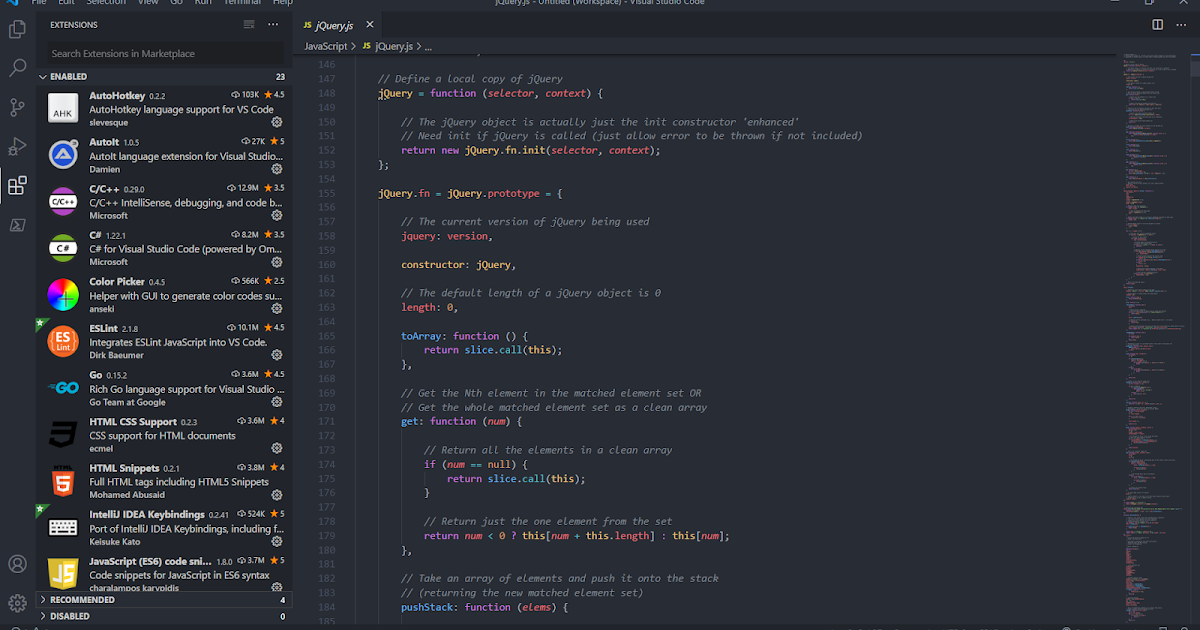Viewport: 1200px width, 630px height.
Task: Select the AutoIt extension title
Action: click(104, 142)
